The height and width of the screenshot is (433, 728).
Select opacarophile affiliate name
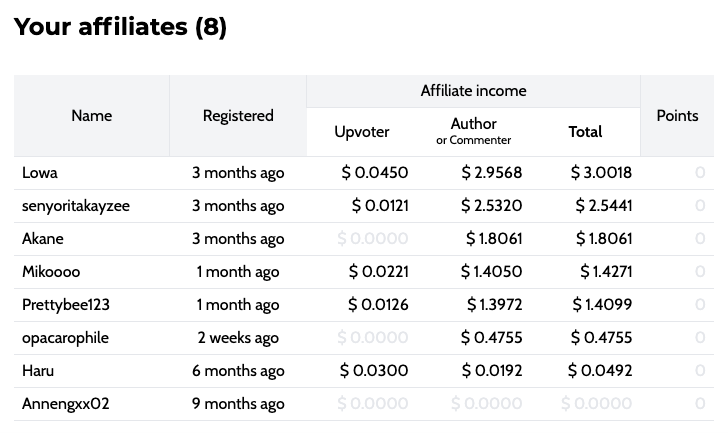tap(65, 337)
